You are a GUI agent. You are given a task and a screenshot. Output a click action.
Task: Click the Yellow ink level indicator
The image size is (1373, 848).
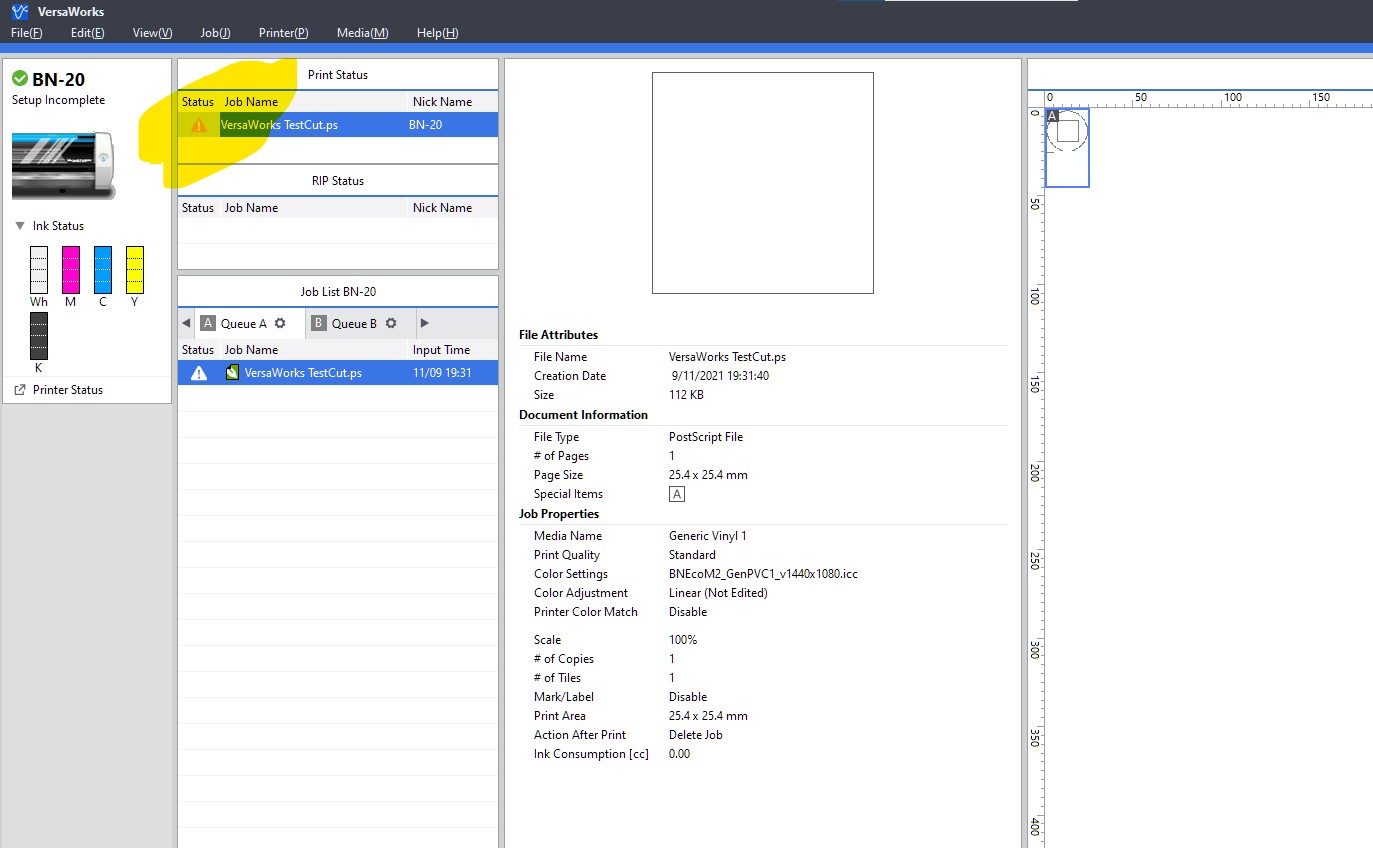coord(135,270)
